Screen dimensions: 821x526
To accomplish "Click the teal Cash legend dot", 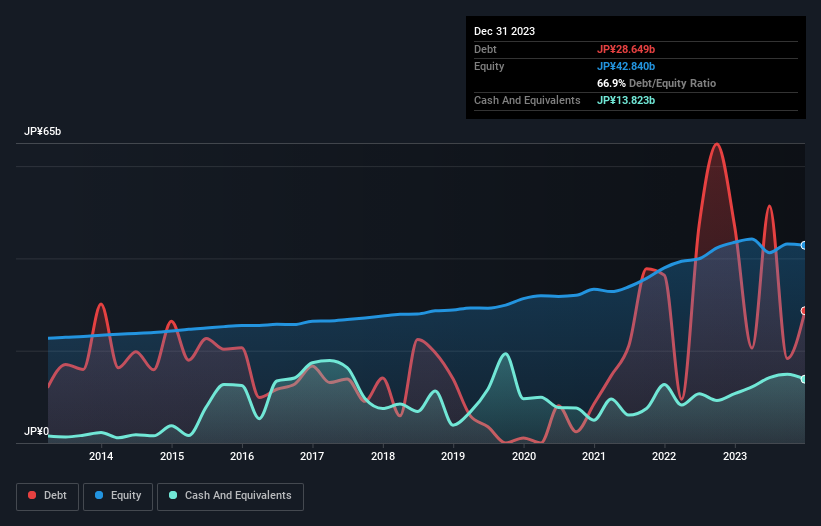I will 173,495.
